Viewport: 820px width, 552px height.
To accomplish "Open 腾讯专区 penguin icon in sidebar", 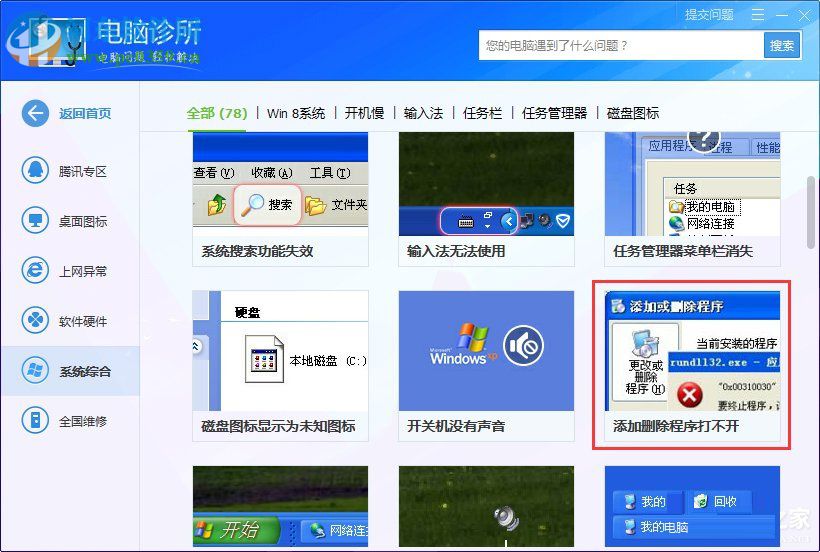I will click(x=35, y=170).
